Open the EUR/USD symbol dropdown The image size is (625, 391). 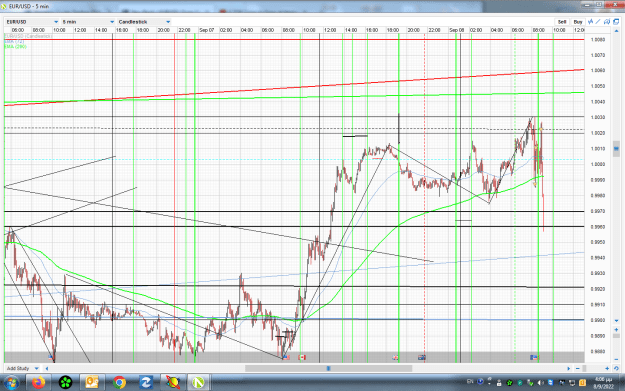(32, 22)
